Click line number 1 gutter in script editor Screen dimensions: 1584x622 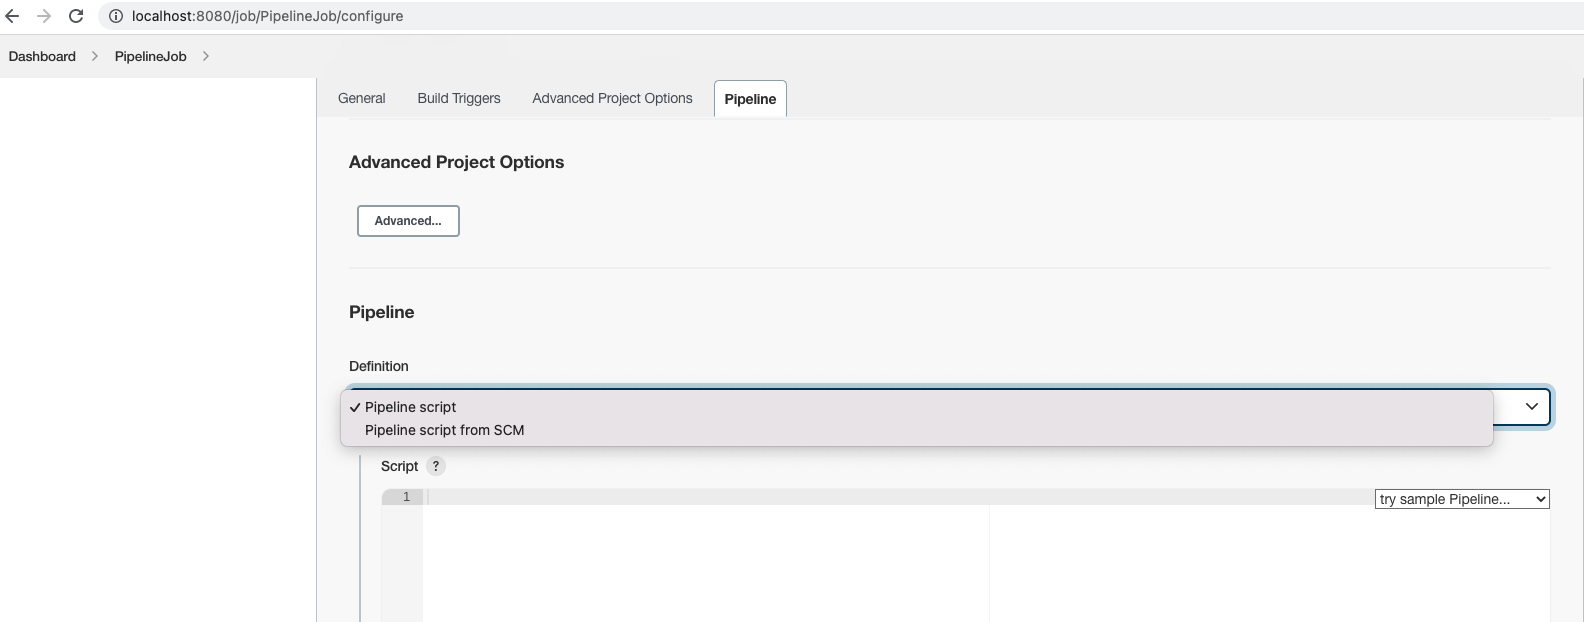tap(404, 497)
